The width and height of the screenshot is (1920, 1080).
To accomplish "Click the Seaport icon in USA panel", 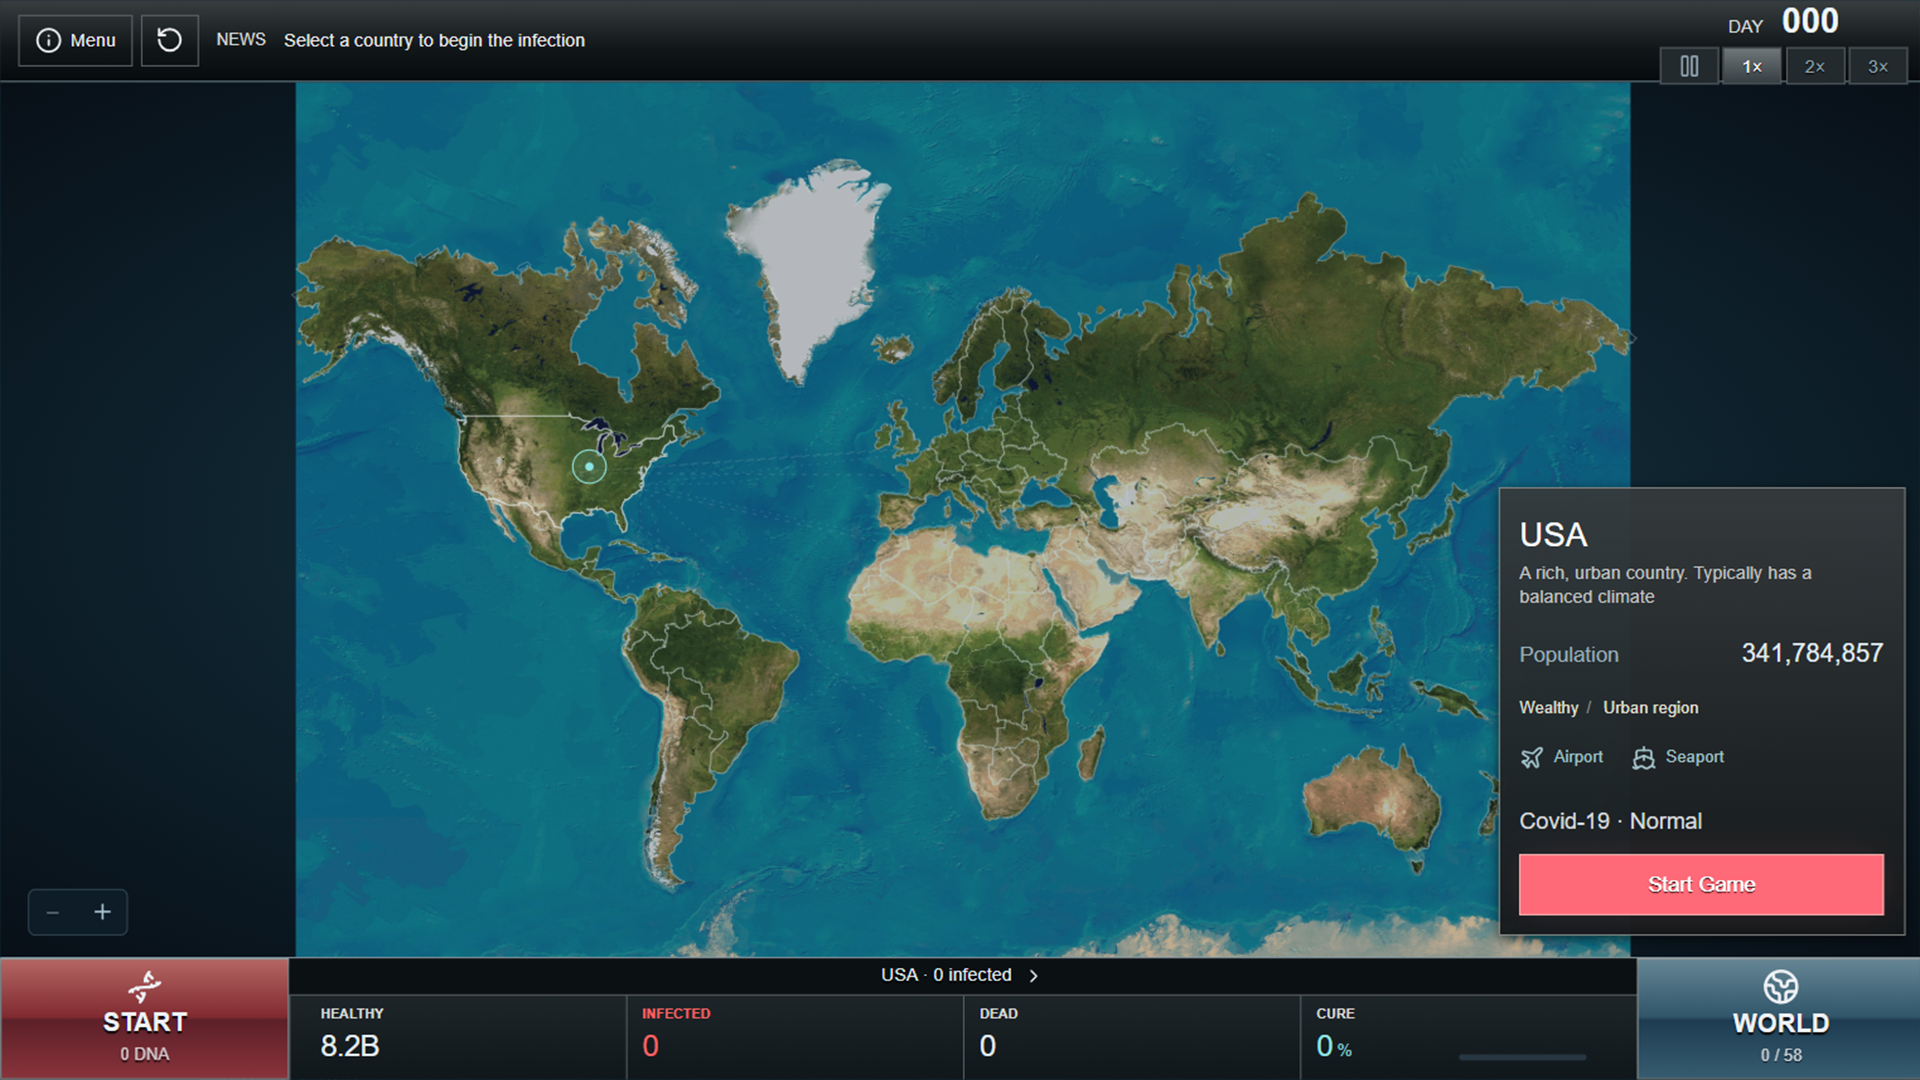I will 1643,757.
